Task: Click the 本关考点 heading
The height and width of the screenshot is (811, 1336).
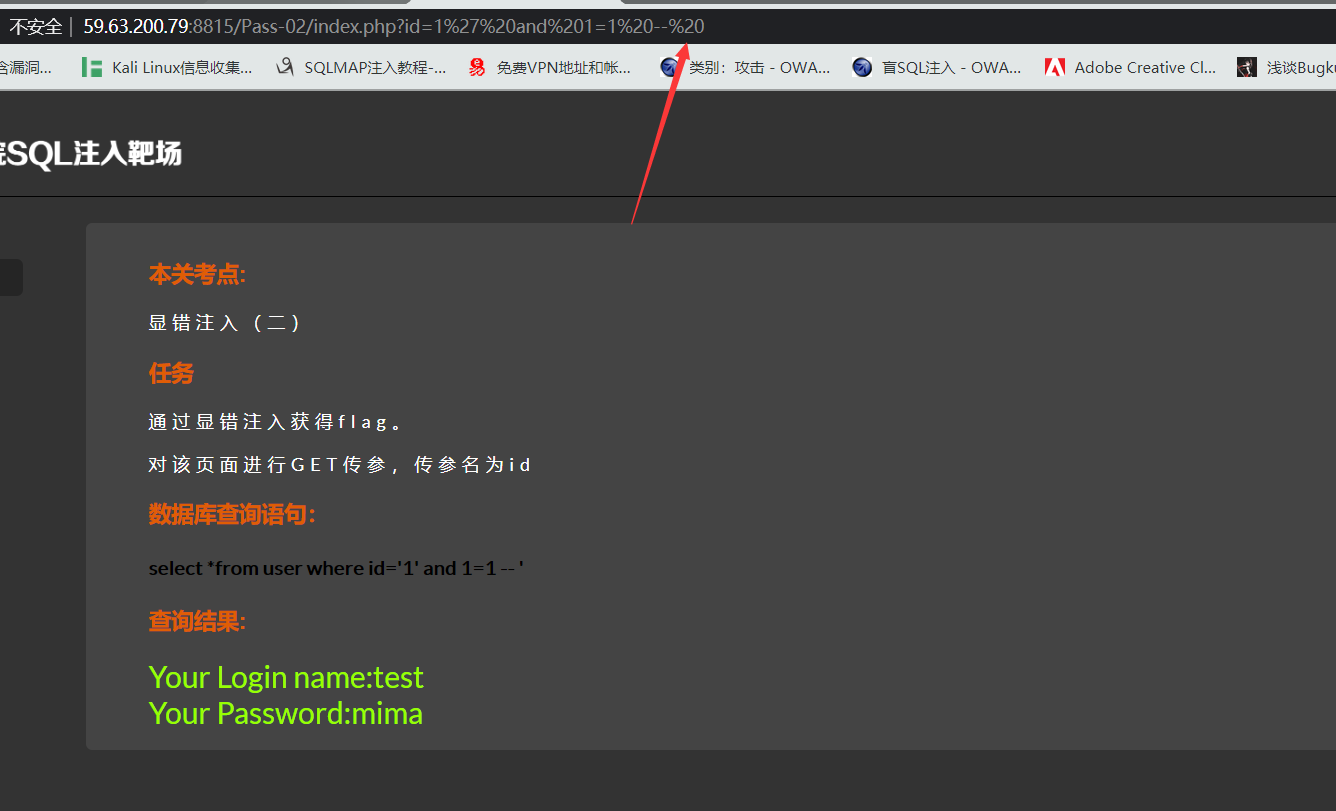Action: tap(197, 274)
